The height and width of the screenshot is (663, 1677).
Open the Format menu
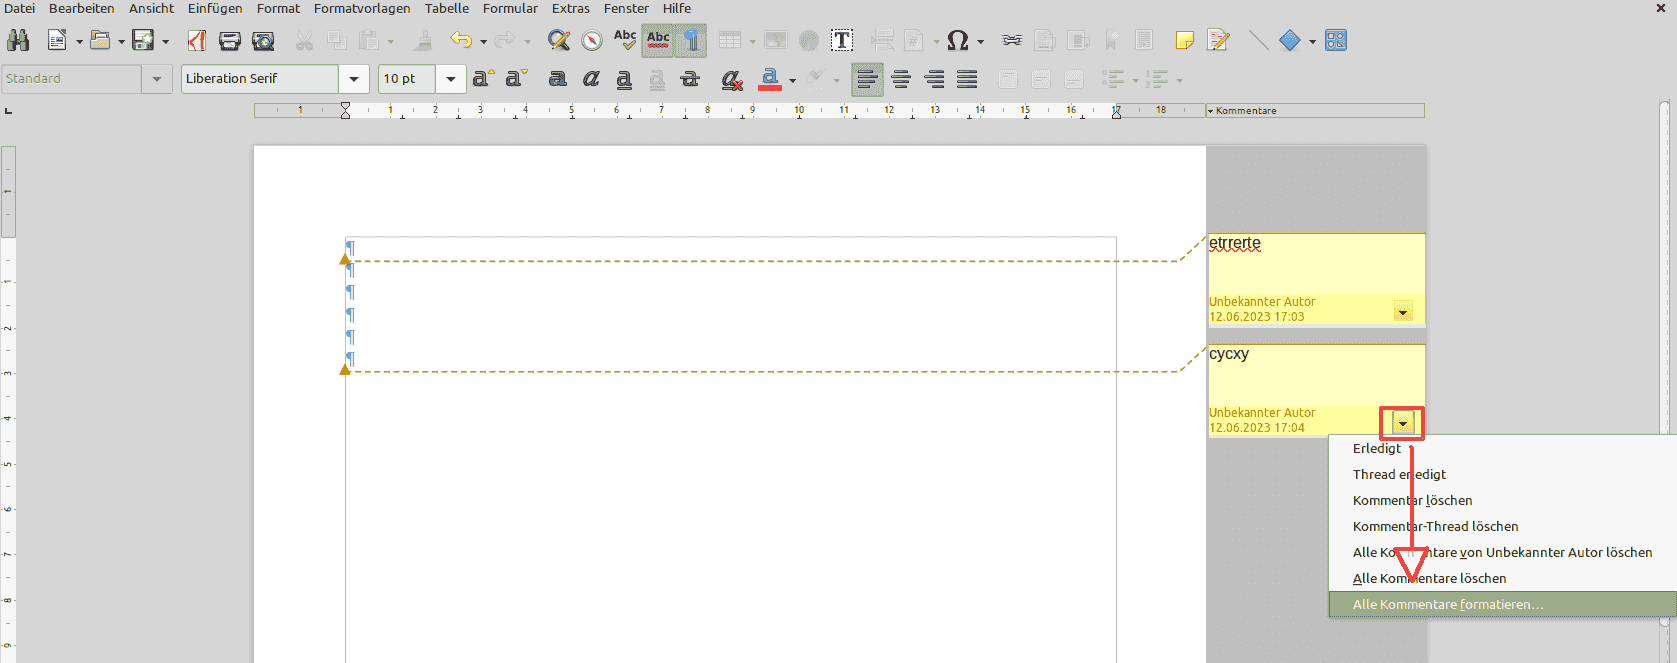(278, 8)
